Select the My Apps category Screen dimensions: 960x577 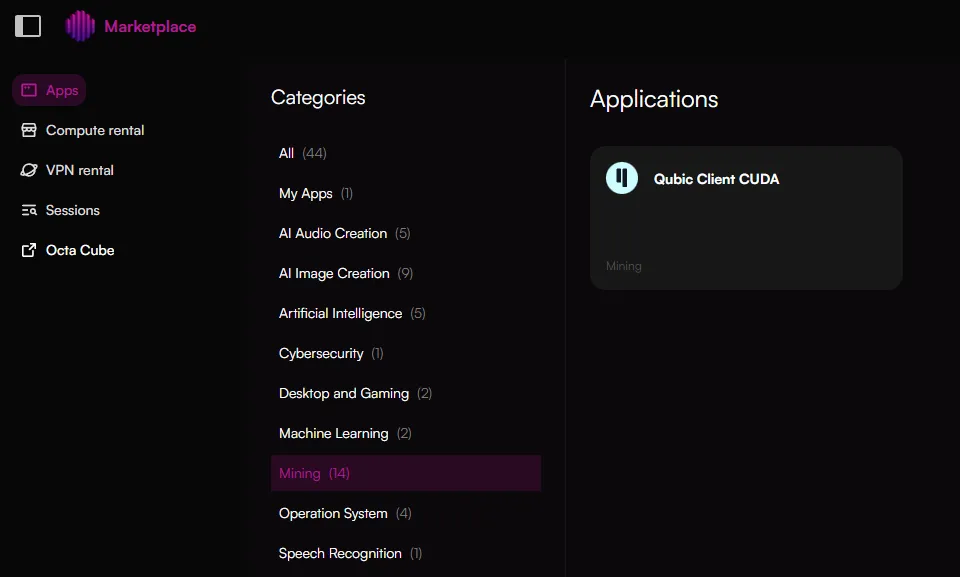(x=406, y=193)
